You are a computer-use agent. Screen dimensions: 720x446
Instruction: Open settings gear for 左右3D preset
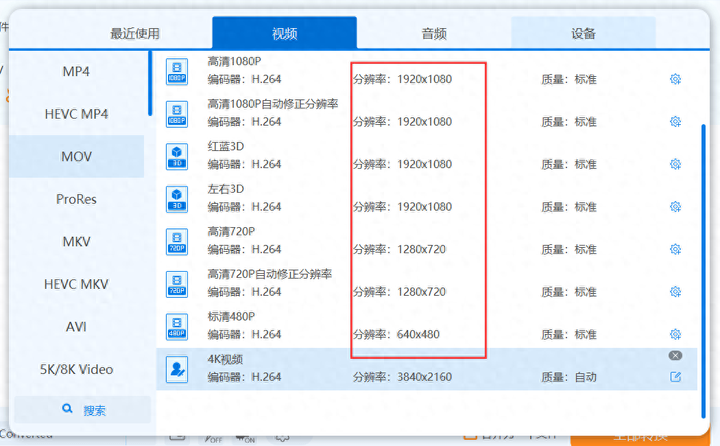tap(675, 207)
